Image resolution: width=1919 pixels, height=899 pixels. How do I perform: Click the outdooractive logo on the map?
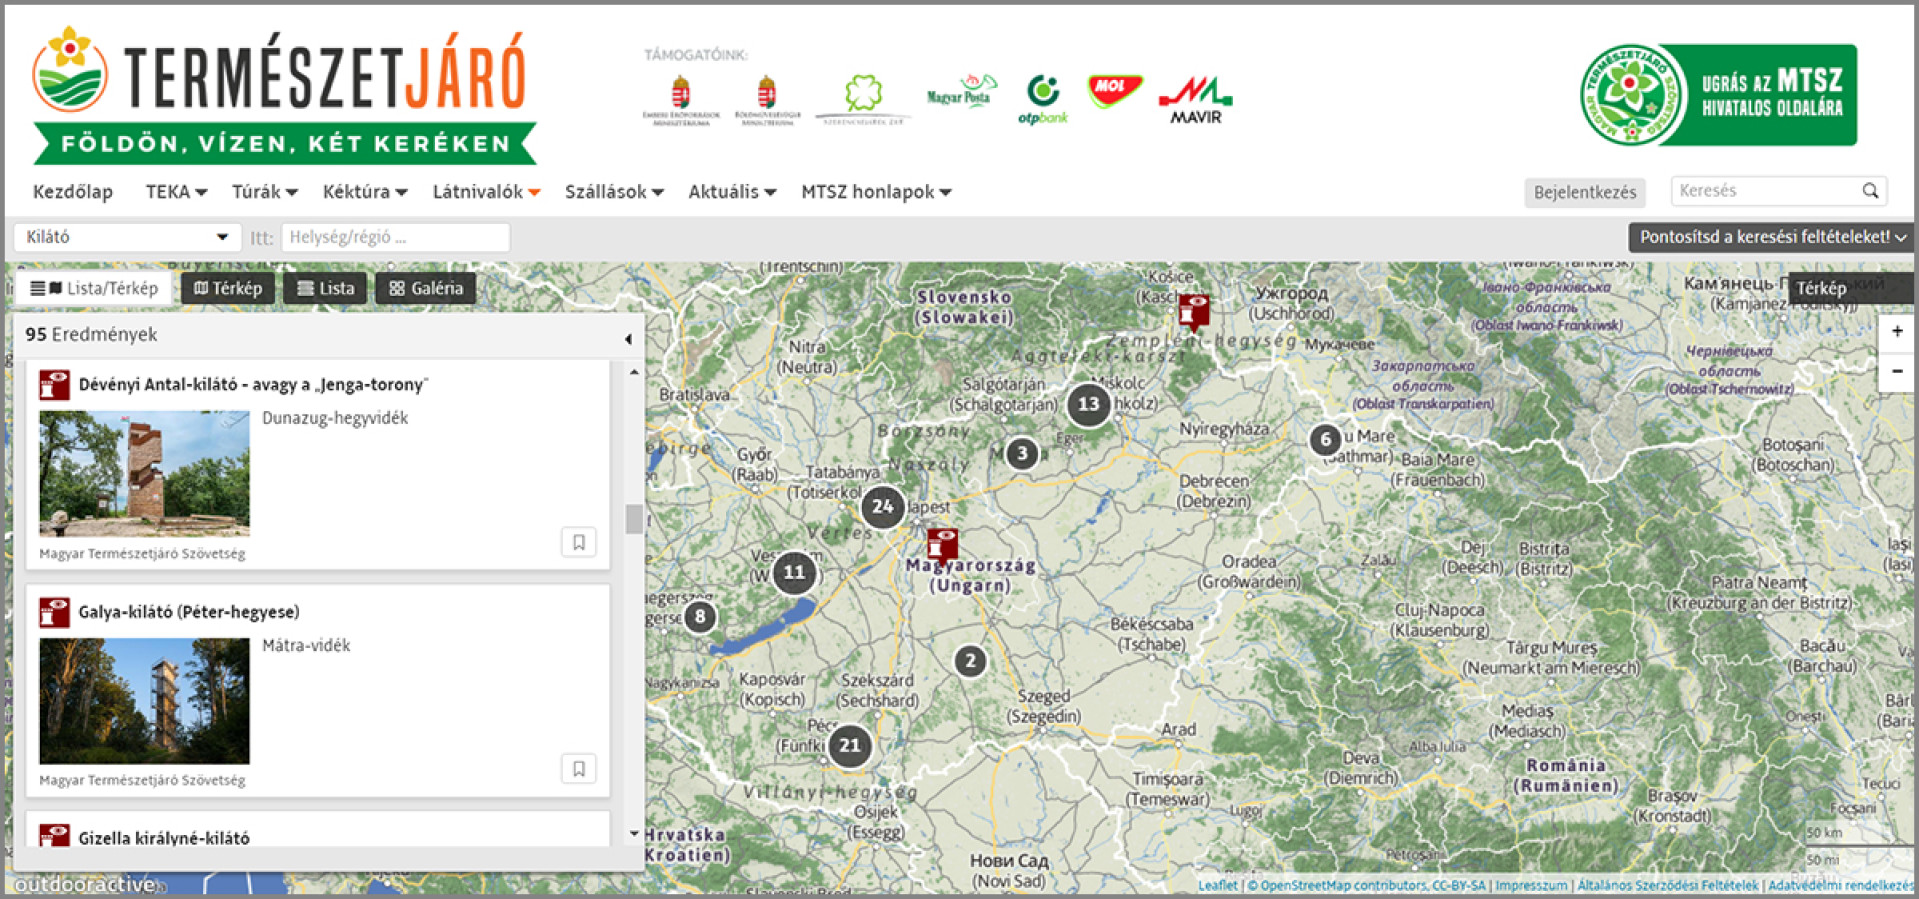point(84,884)
